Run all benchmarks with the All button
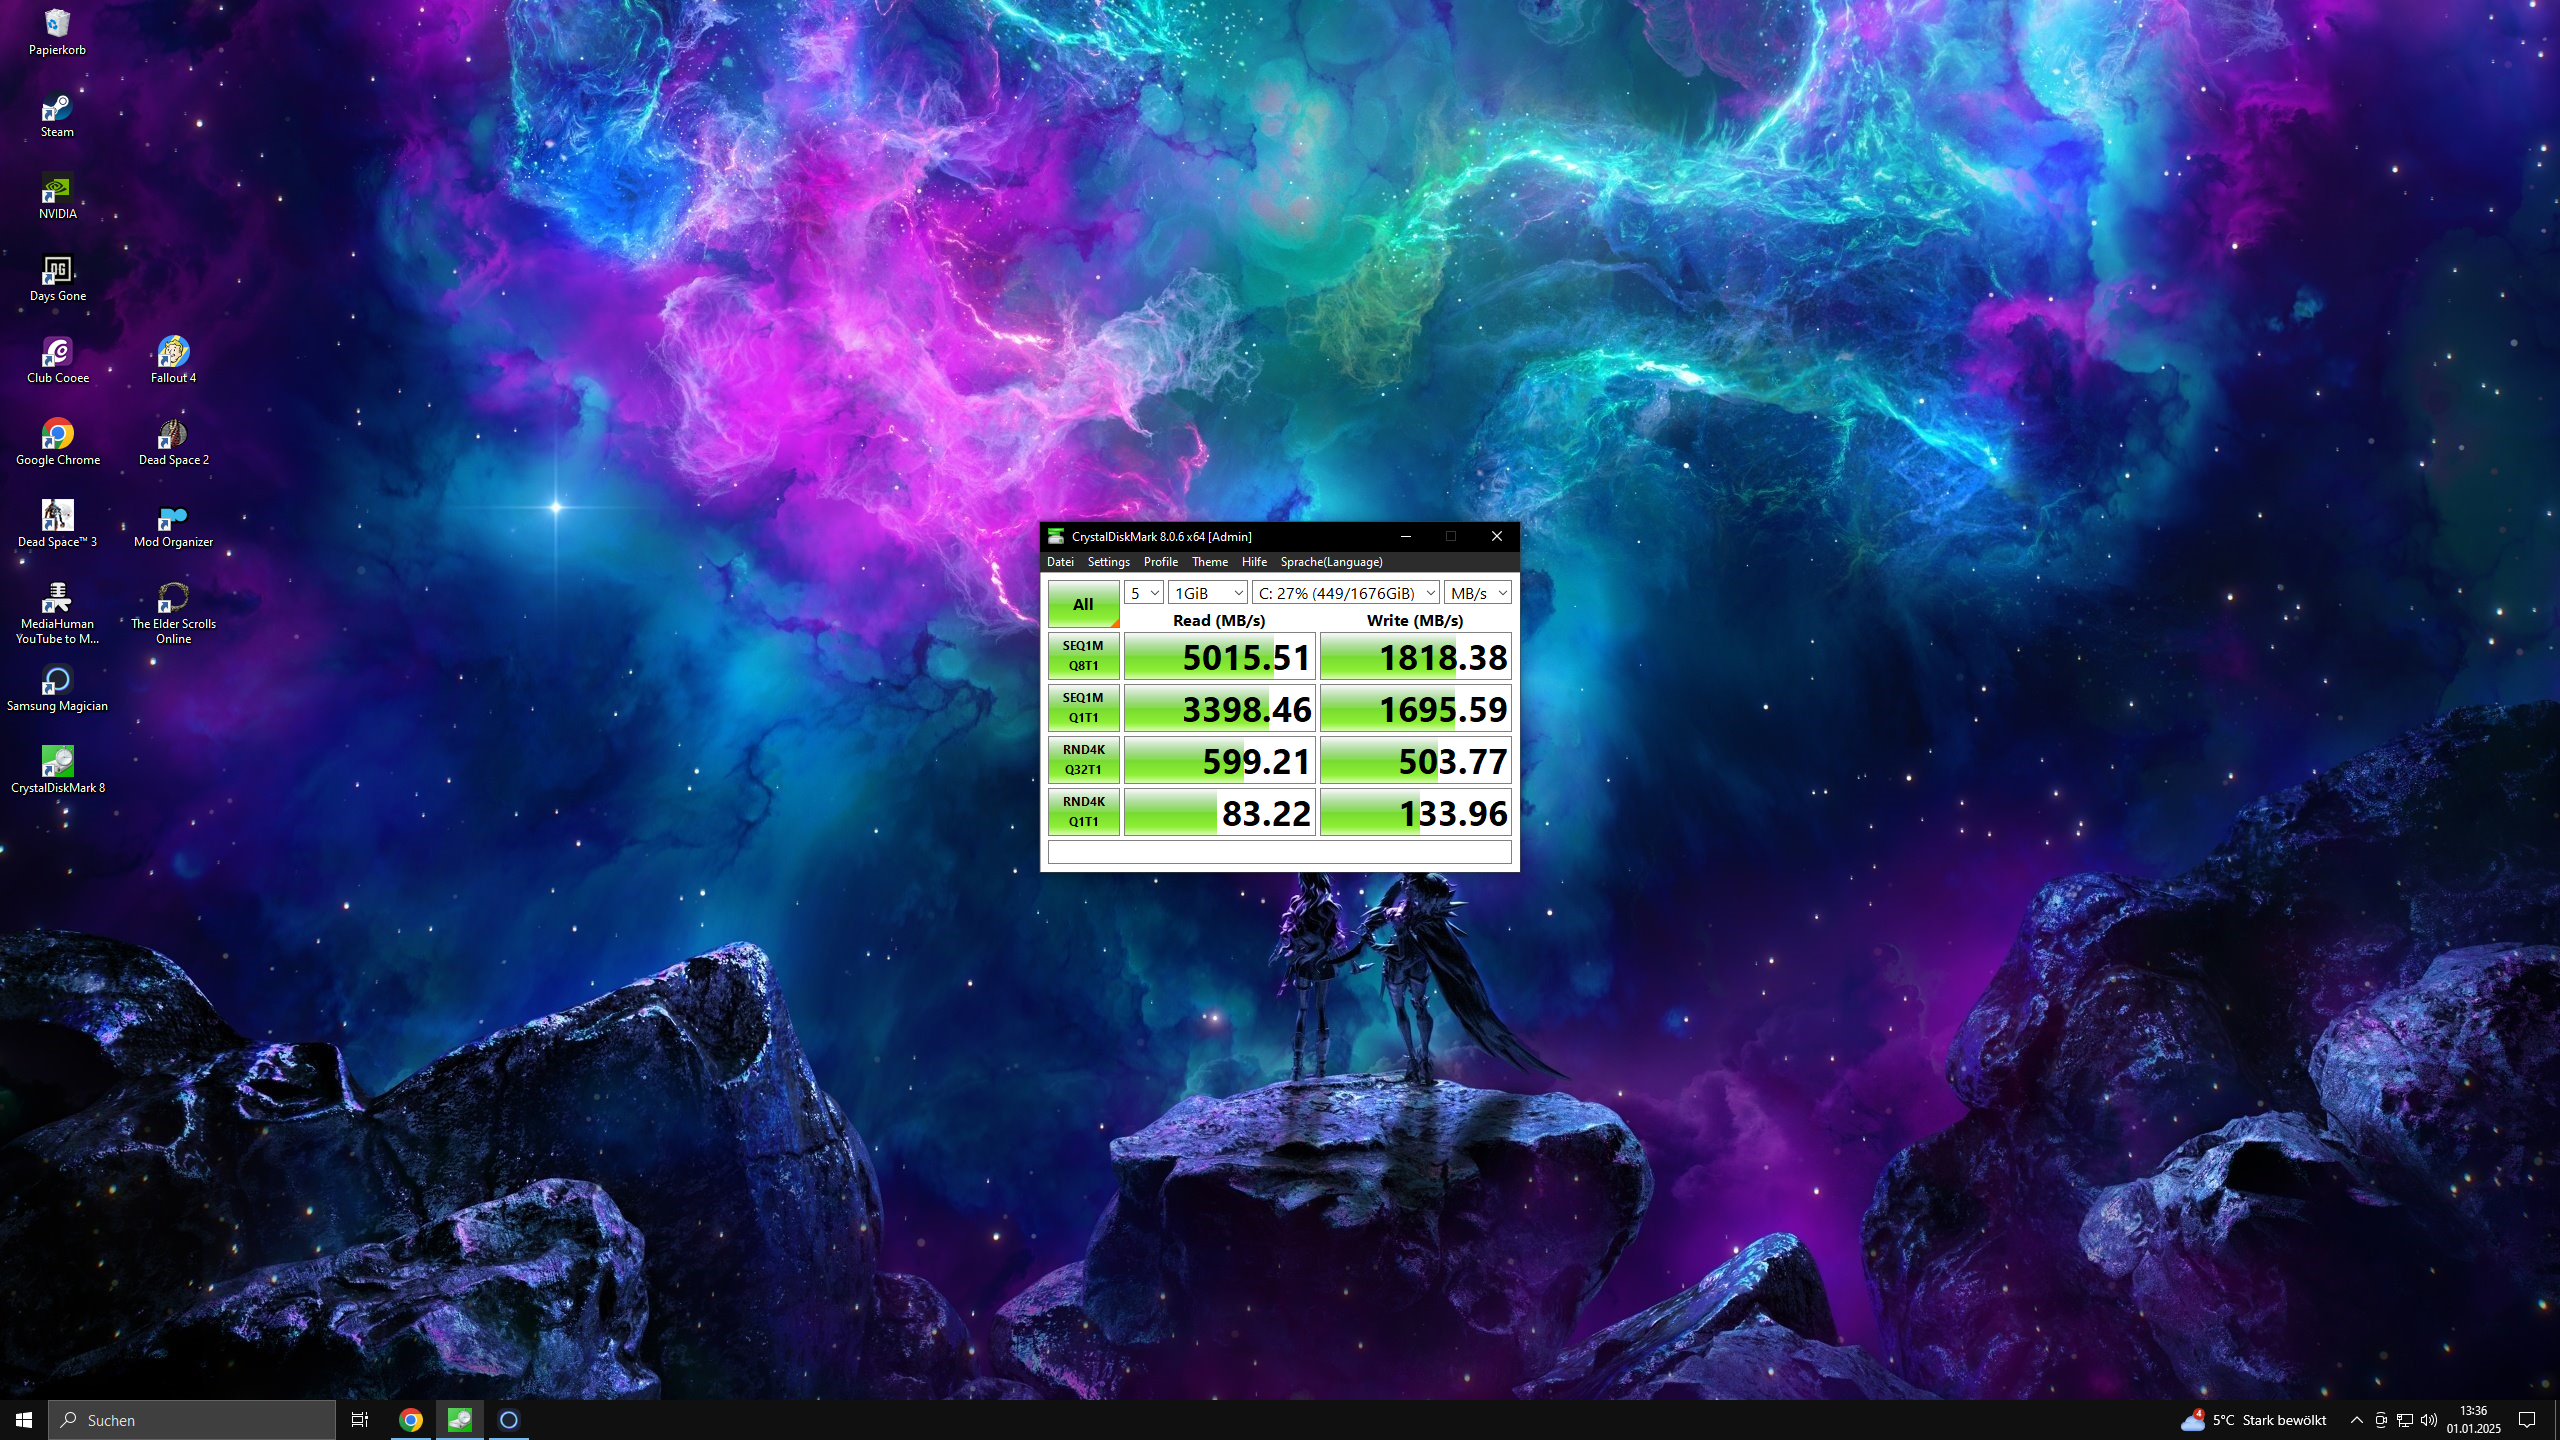The image size is (2560, 1440). pos(1083,604)
